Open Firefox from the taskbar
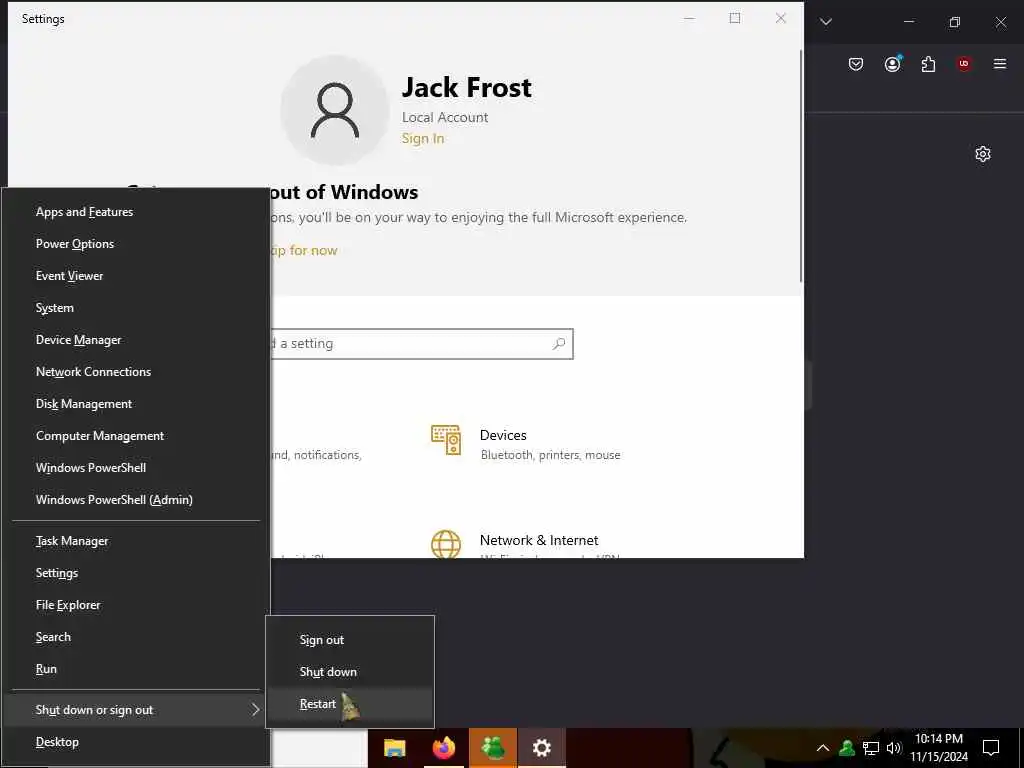Viewport: 1024px width, 768px height. [x=443, y=748]
